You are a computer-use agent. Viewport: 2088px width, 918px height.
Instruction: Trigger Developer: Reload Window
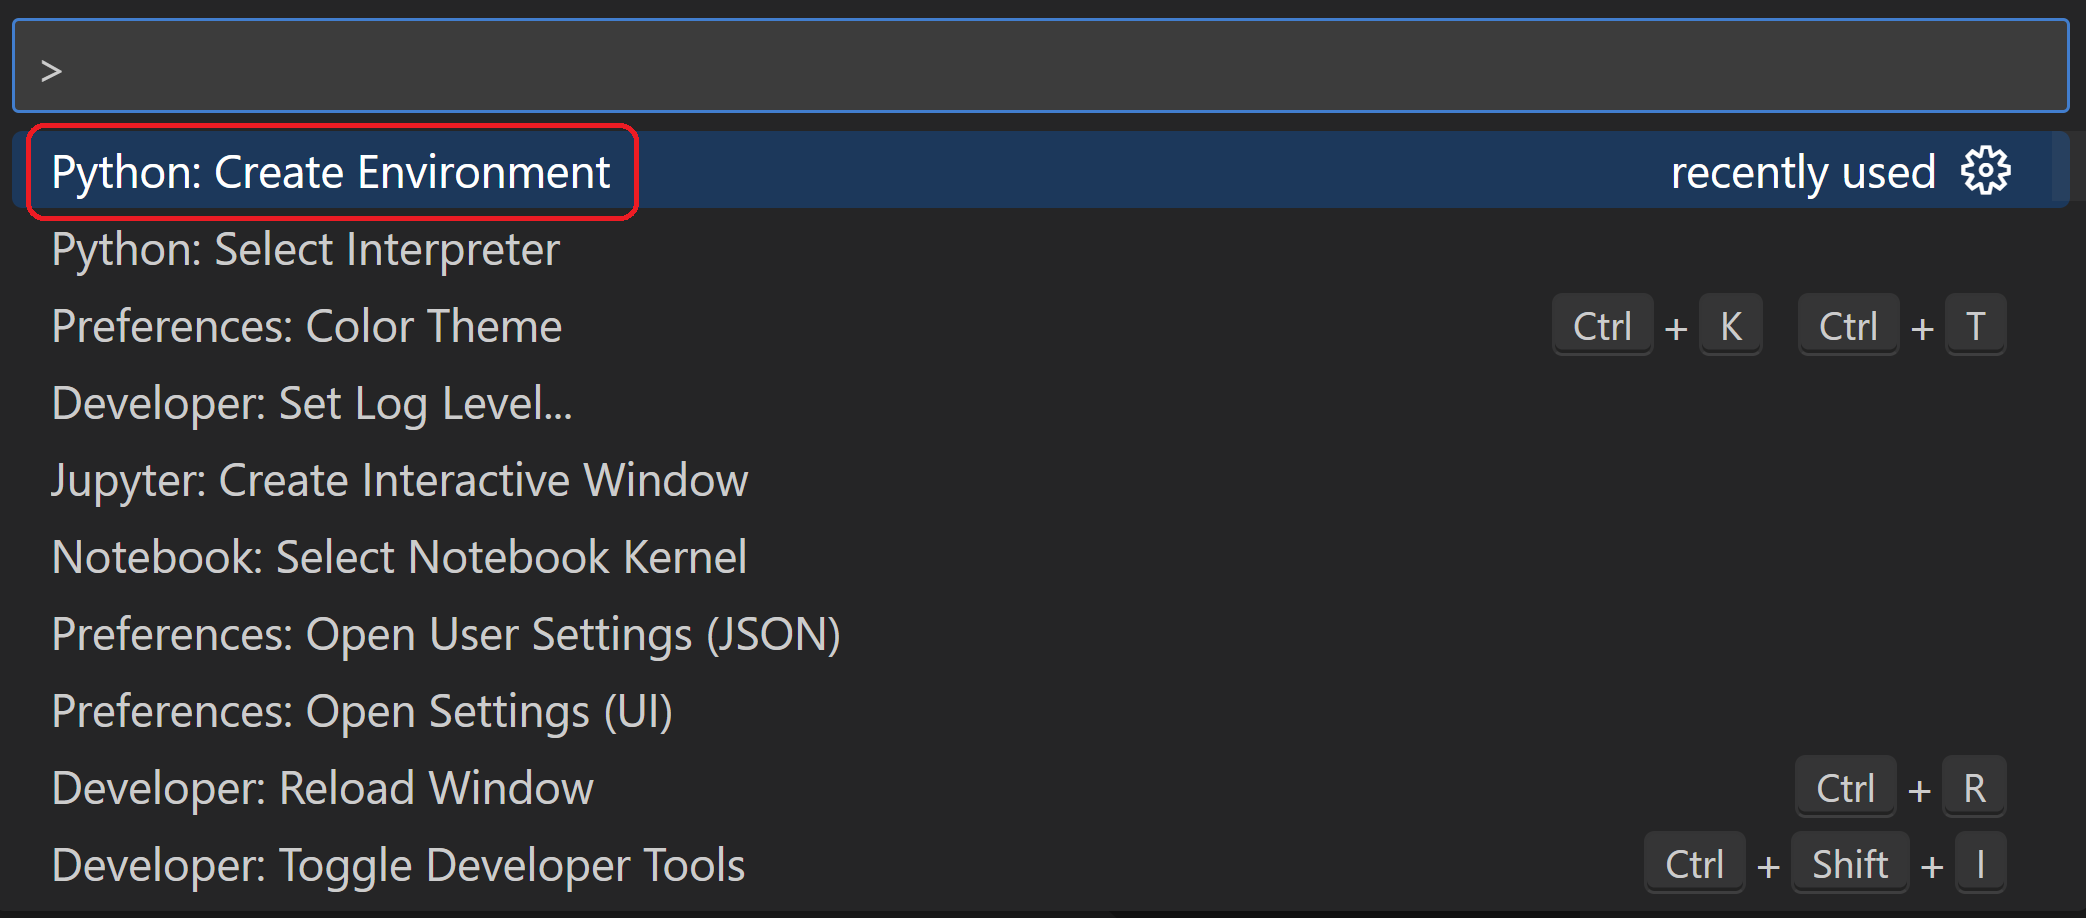(x=322, y=787)
